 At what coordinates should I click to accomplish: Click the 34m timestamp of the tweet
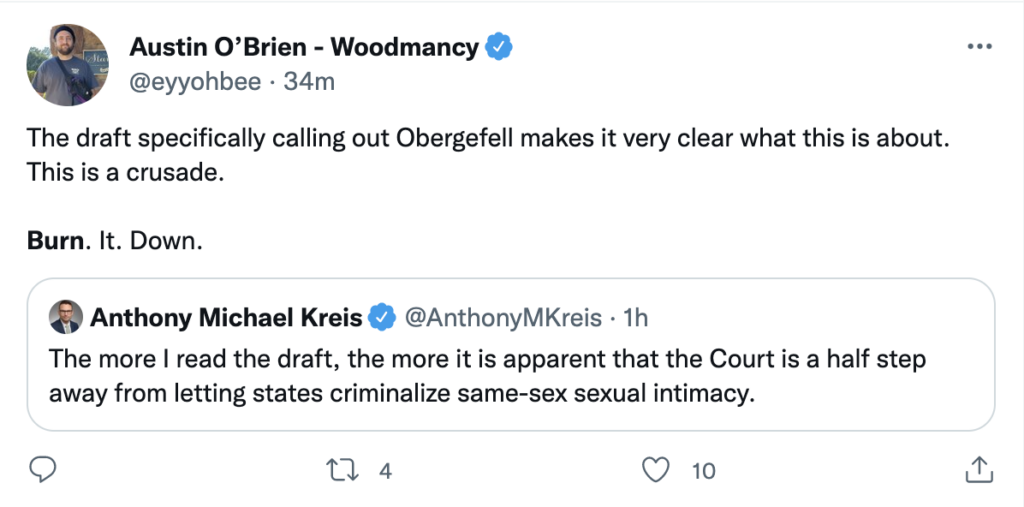309,82
